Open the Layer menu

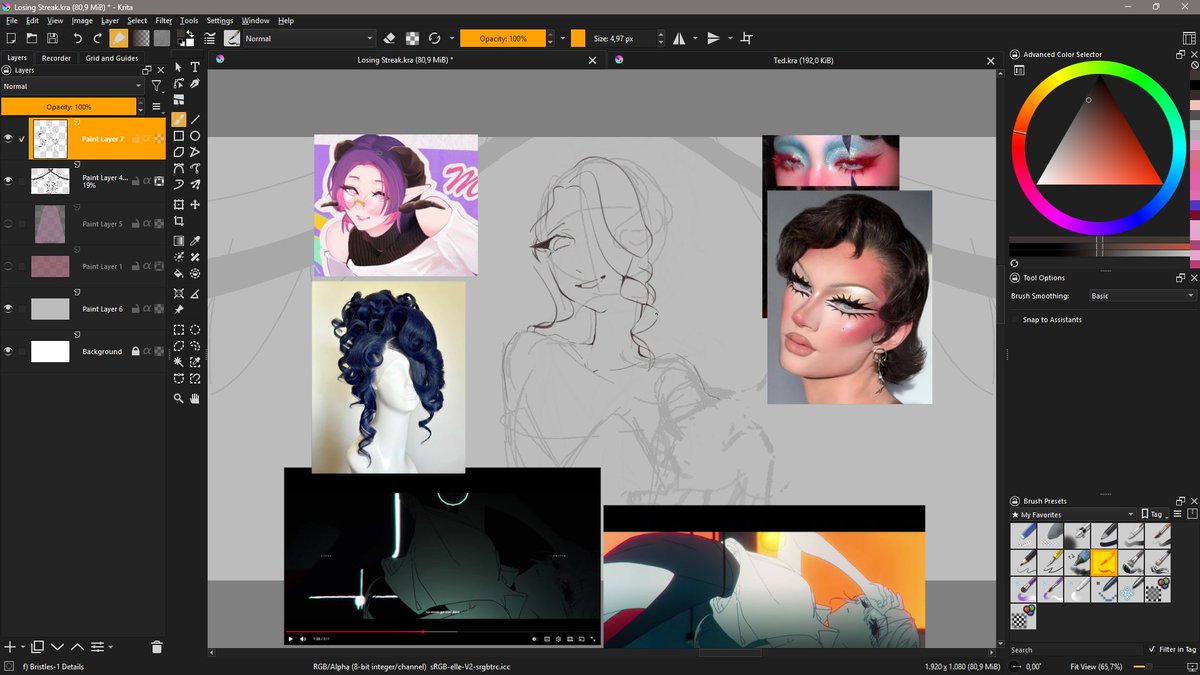pyautogui.click(x=110, y=20)
